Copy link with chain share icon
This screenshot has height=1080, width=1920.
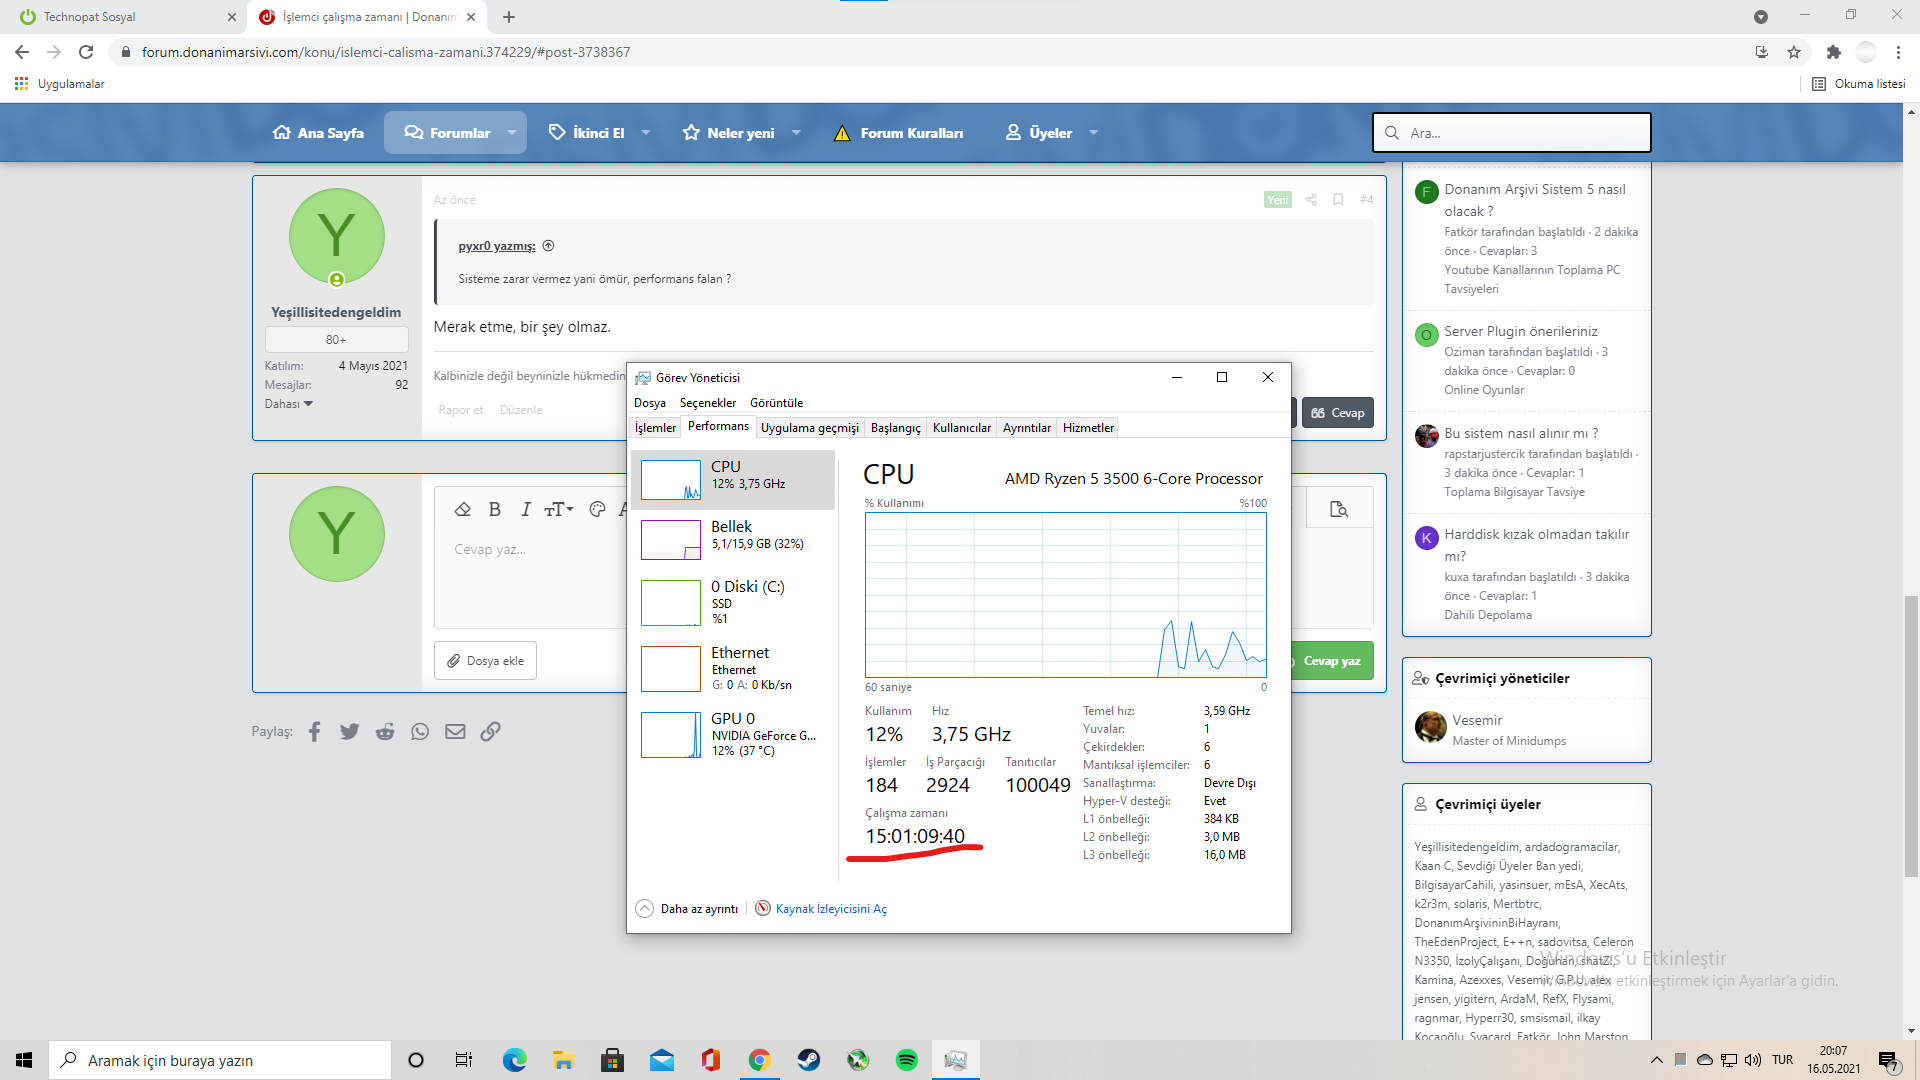490,732
